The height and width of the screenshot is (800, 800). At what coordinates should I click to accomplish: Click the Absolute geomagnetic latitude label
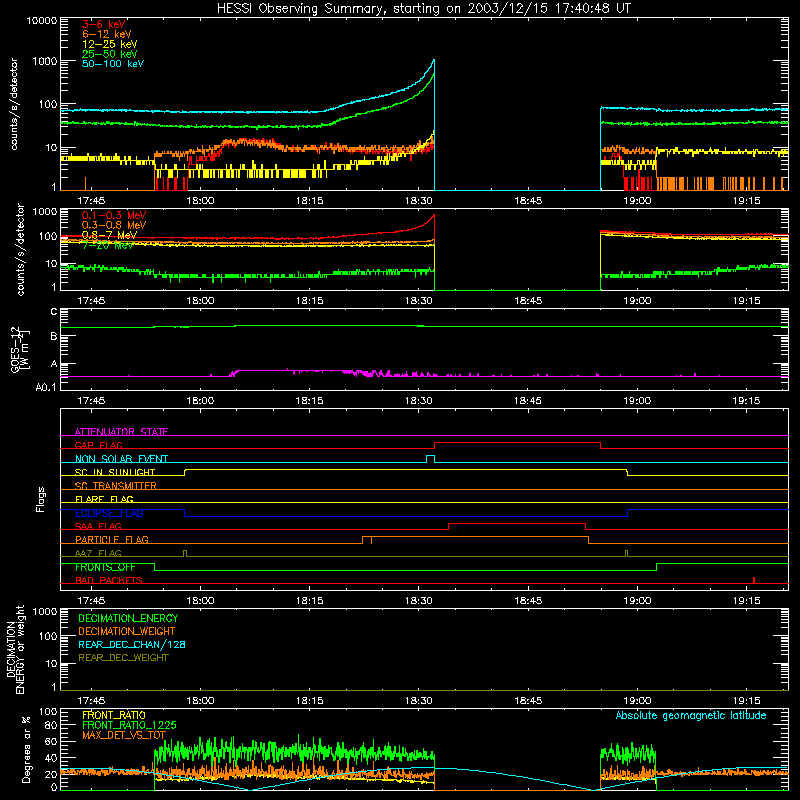[691, 715]
